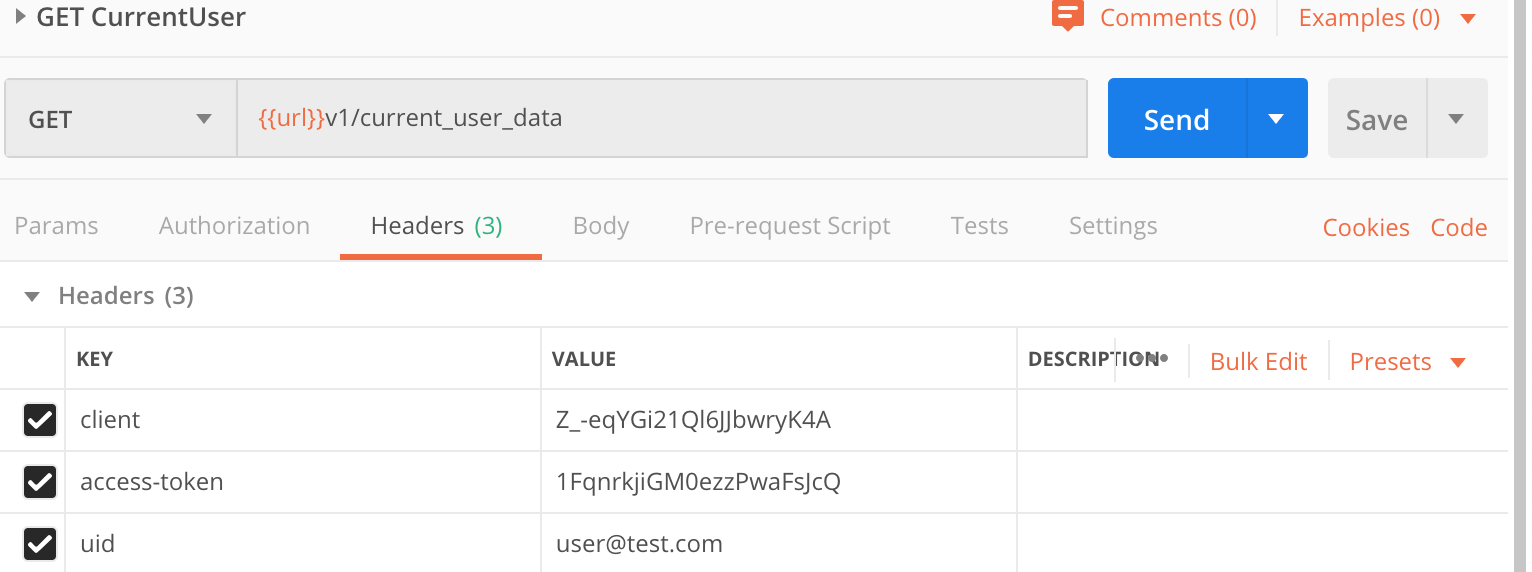
Task: Click the three-dots options icon by Description
Action: [x=1152, y=358]
